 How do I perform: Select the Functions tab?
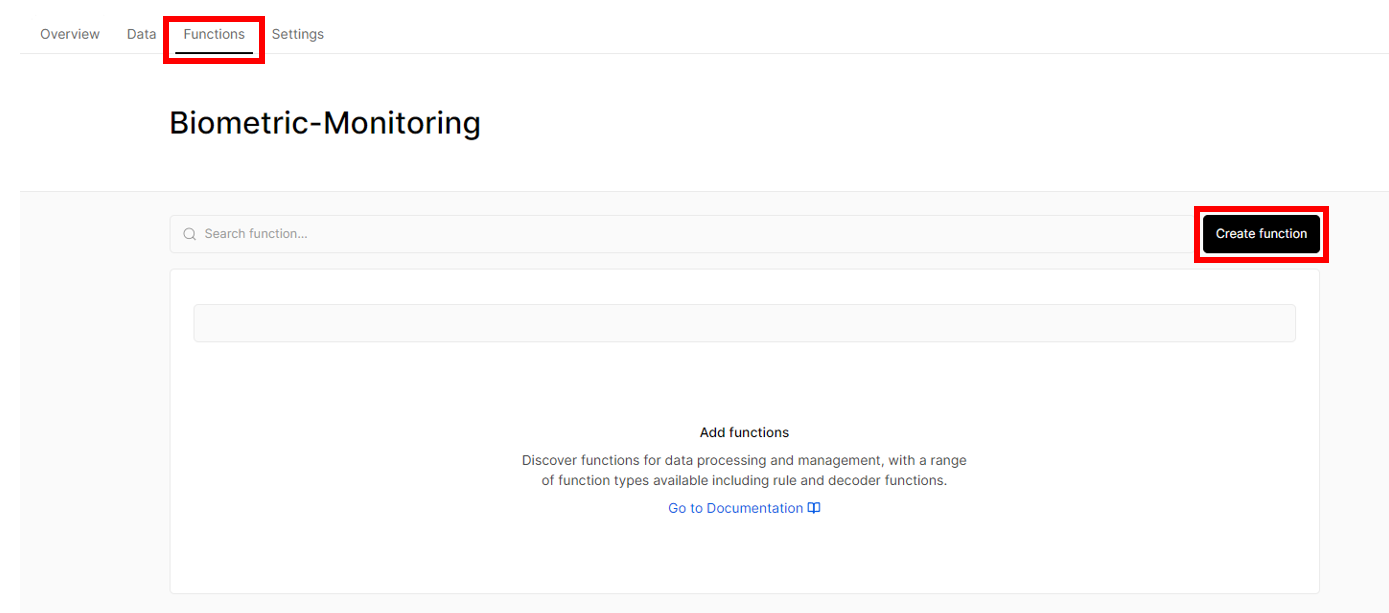click(214, 34)
